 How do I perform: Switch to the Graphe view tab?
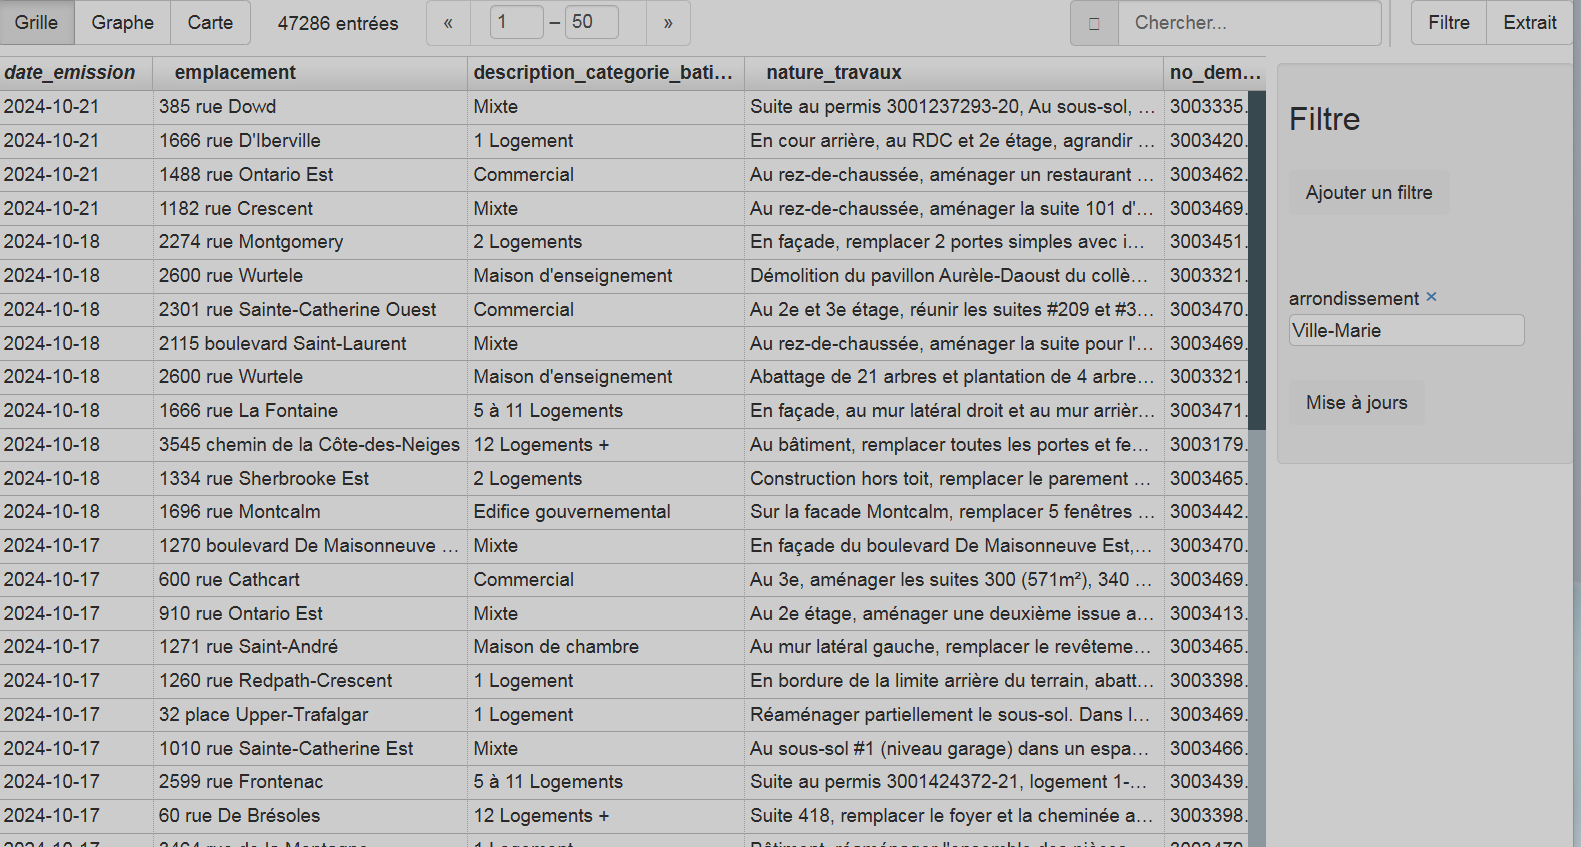pyautogui.click(x=122, y=23)
